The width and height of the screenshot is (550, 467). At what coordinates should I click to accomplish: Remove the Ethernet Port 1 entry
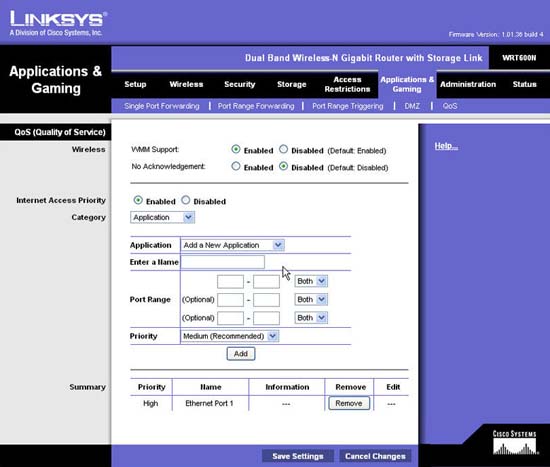349,403
